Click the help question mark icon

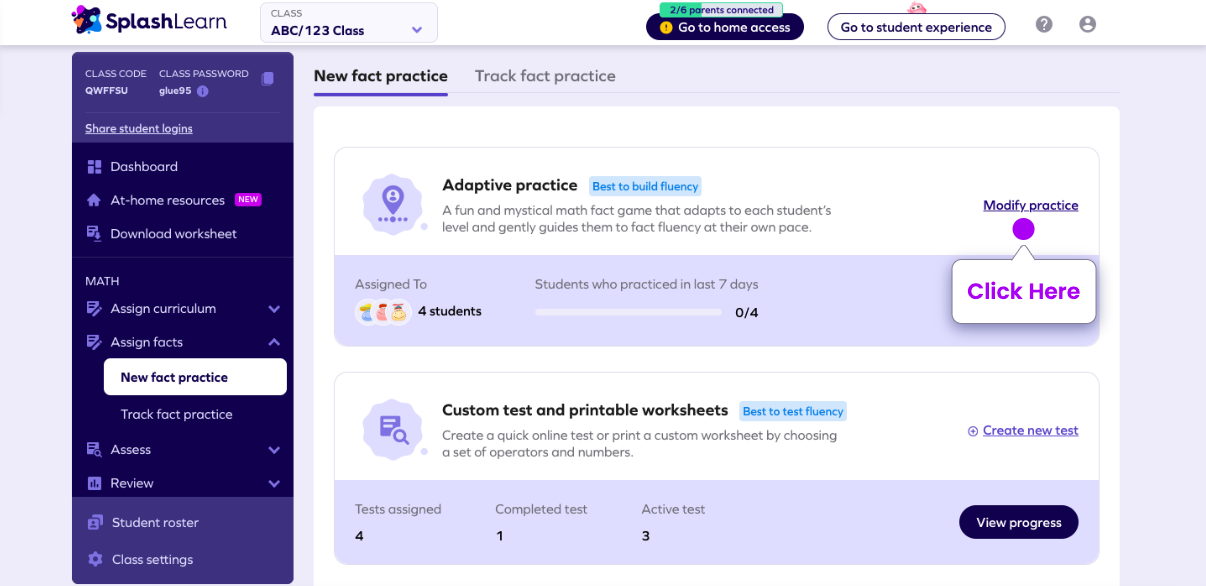pos(1044,24)
